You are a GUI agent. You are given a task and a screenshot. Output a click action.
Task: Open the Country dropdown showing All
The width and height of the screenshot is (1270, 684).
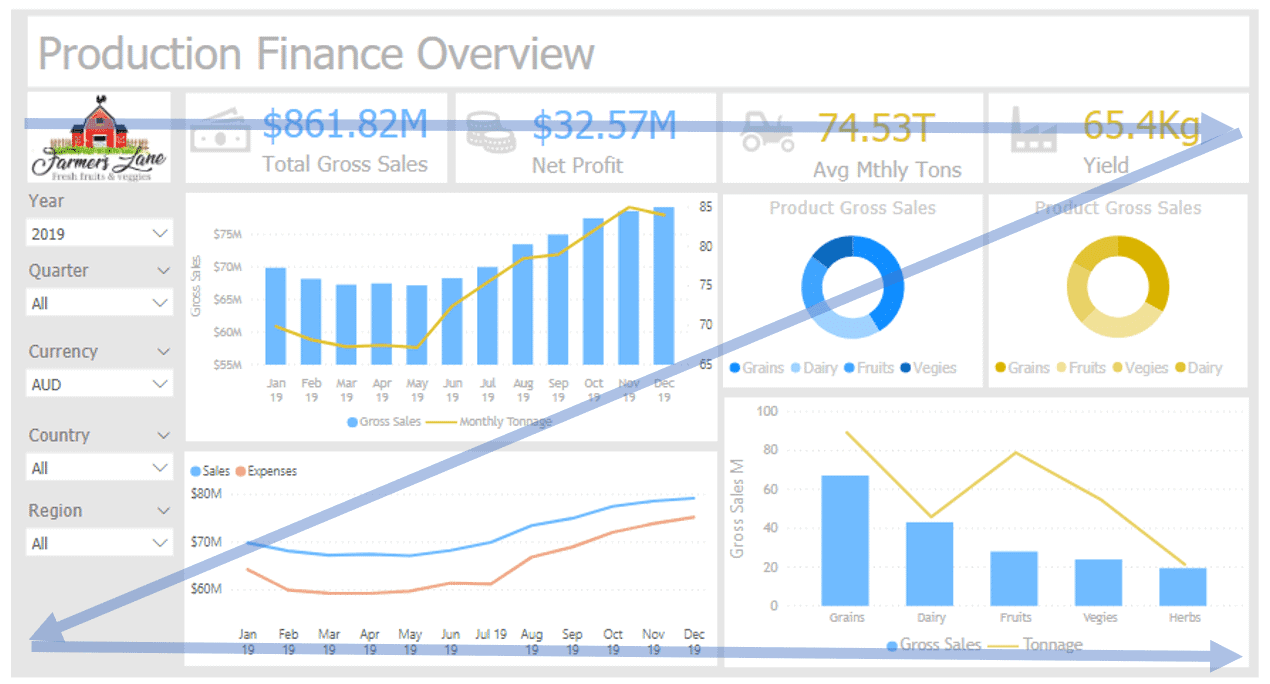(x=99, y=468)
